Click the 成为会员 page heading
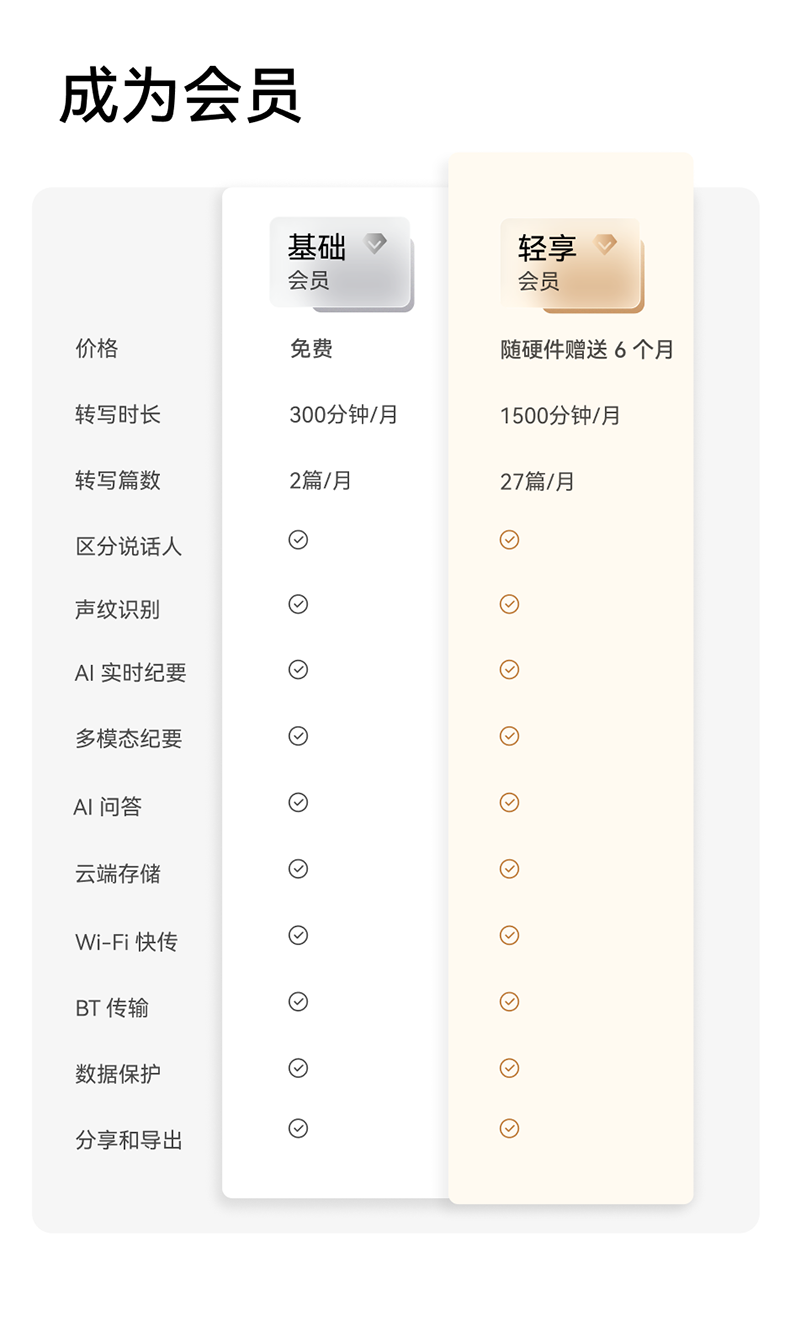Viewport: 790px width, 1334px height. (180, 97)
